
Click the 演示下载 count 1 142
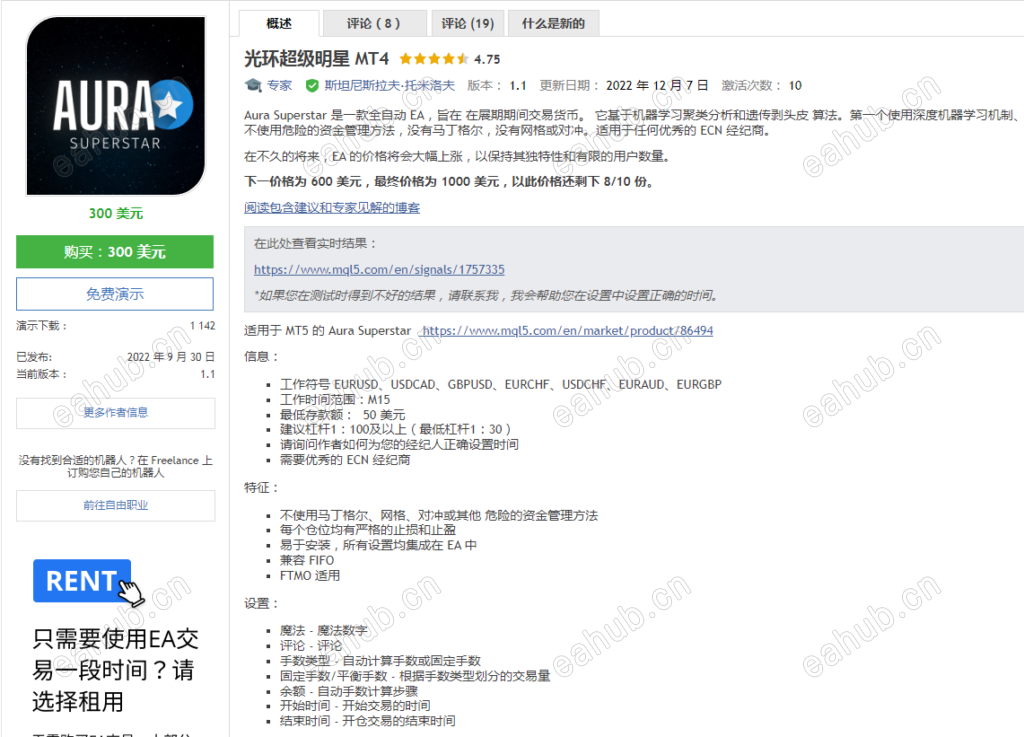click(202, 326)
